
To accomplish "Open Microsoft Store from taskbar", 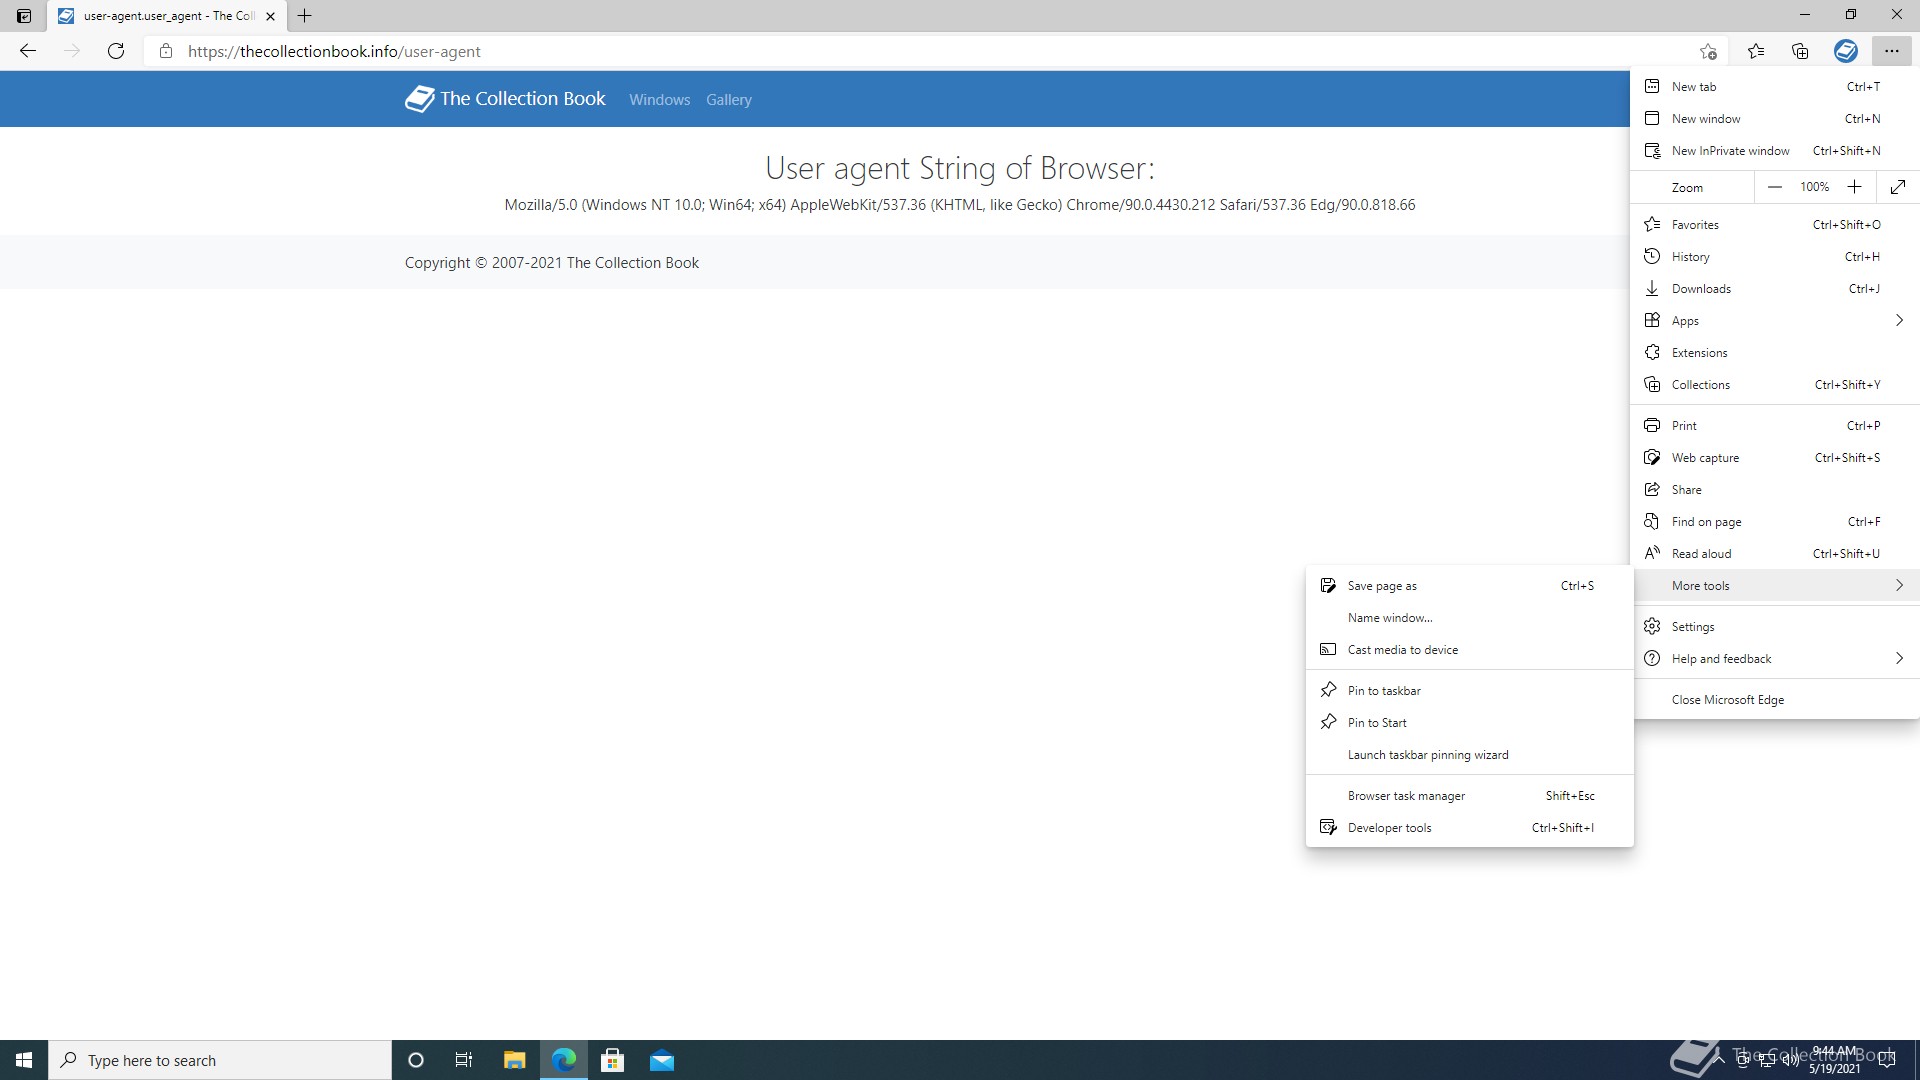I will click(613, 1060).
